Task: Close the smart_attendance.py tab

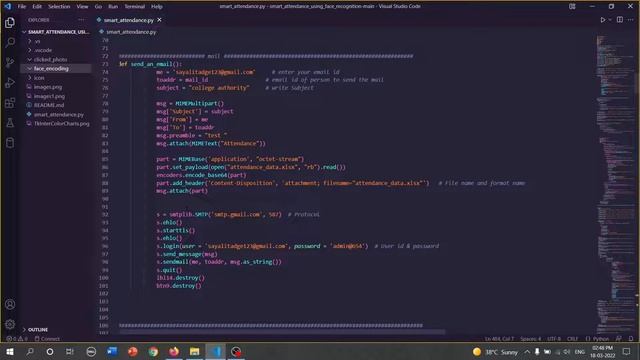Action: tap(159, 20)
